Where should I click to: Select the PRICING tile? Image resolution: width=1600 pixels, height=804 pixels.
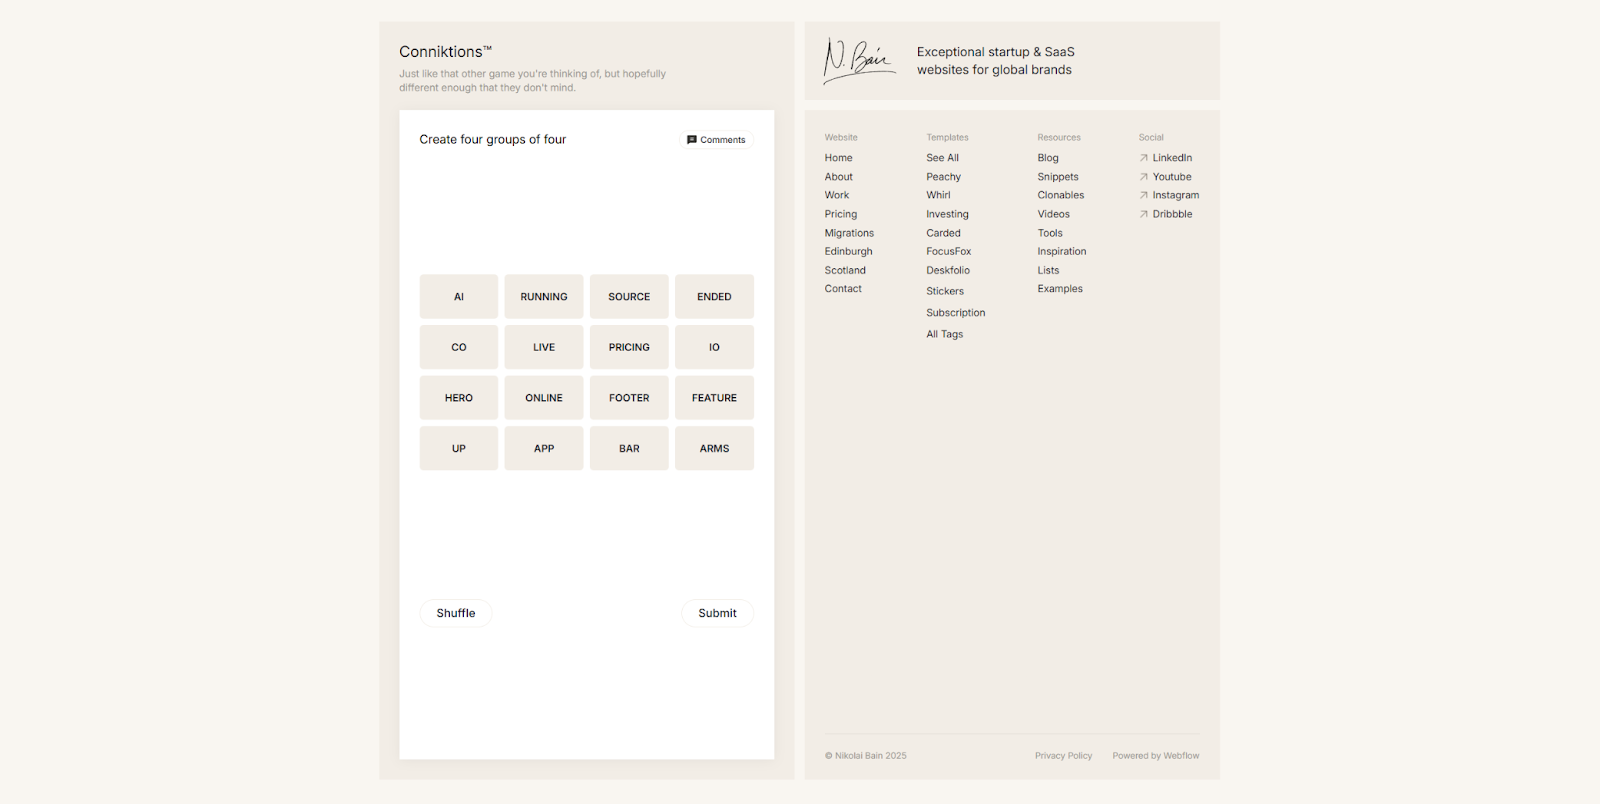(629, 347)
